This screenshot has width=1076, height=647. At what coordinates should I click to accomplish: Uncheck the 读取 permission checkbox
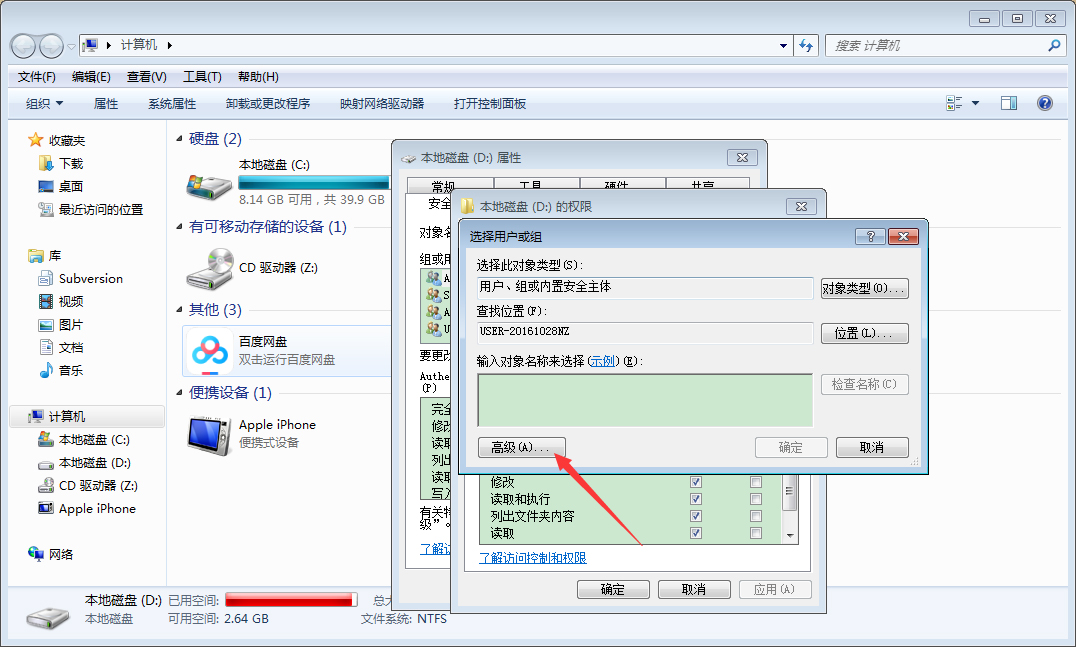point(695,533)
